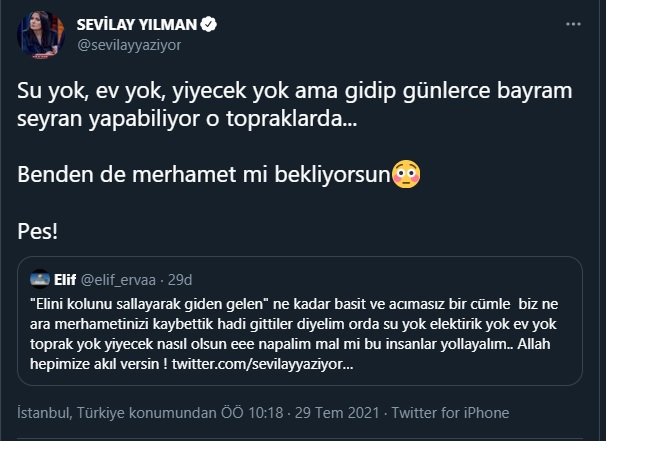Click the İstanbul, Türkiye location label
Screen dimensions: 652x456
117,413
